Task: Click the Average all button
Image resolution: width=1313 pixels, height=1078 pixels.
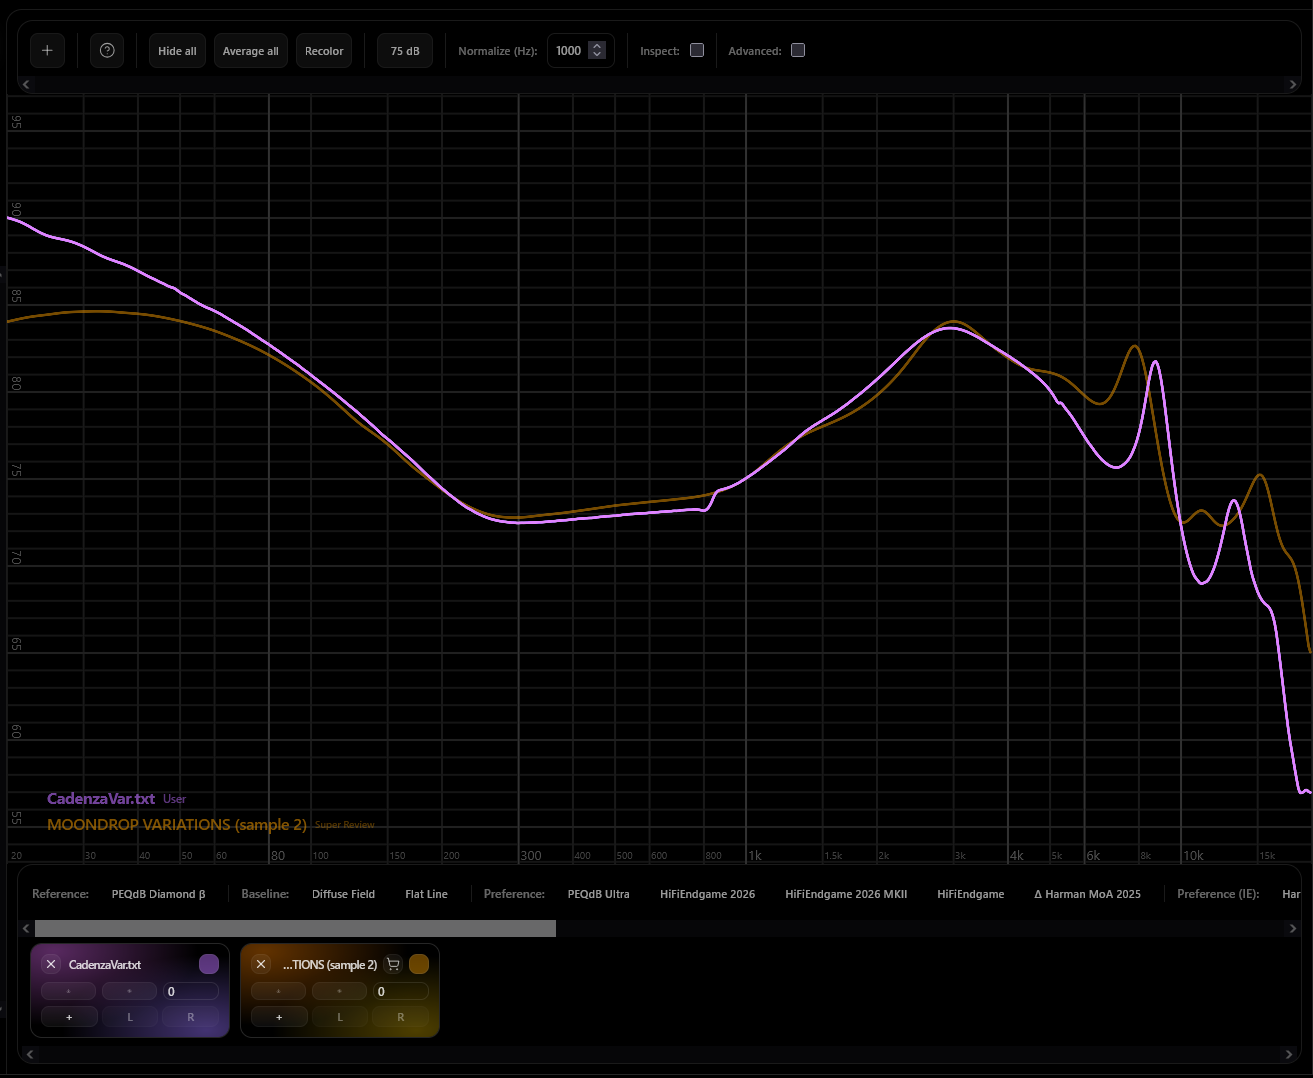Action: pyautogui.click(x=250, y=51)
